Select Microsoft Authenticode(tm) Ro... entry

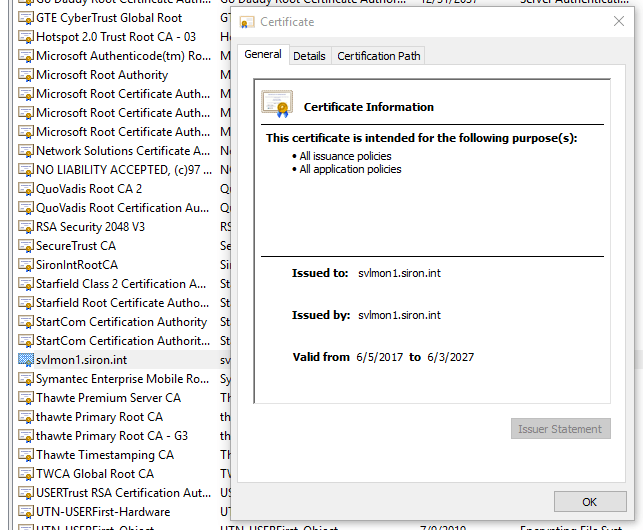tap(123, 56)
